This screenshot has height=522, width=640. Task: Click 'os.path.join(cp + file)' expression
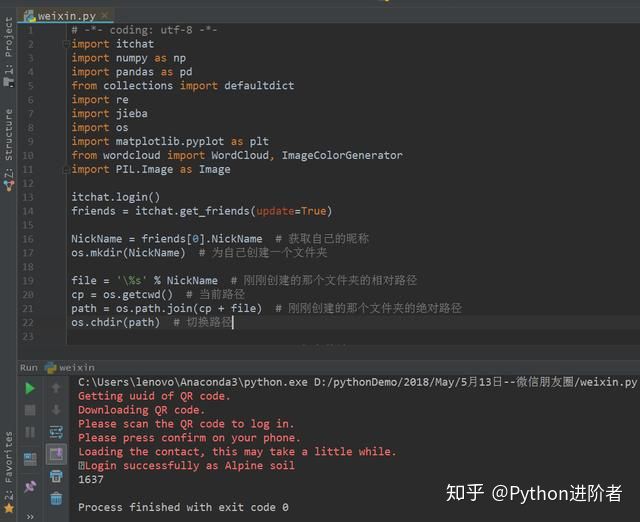click(x=189, y=308)
